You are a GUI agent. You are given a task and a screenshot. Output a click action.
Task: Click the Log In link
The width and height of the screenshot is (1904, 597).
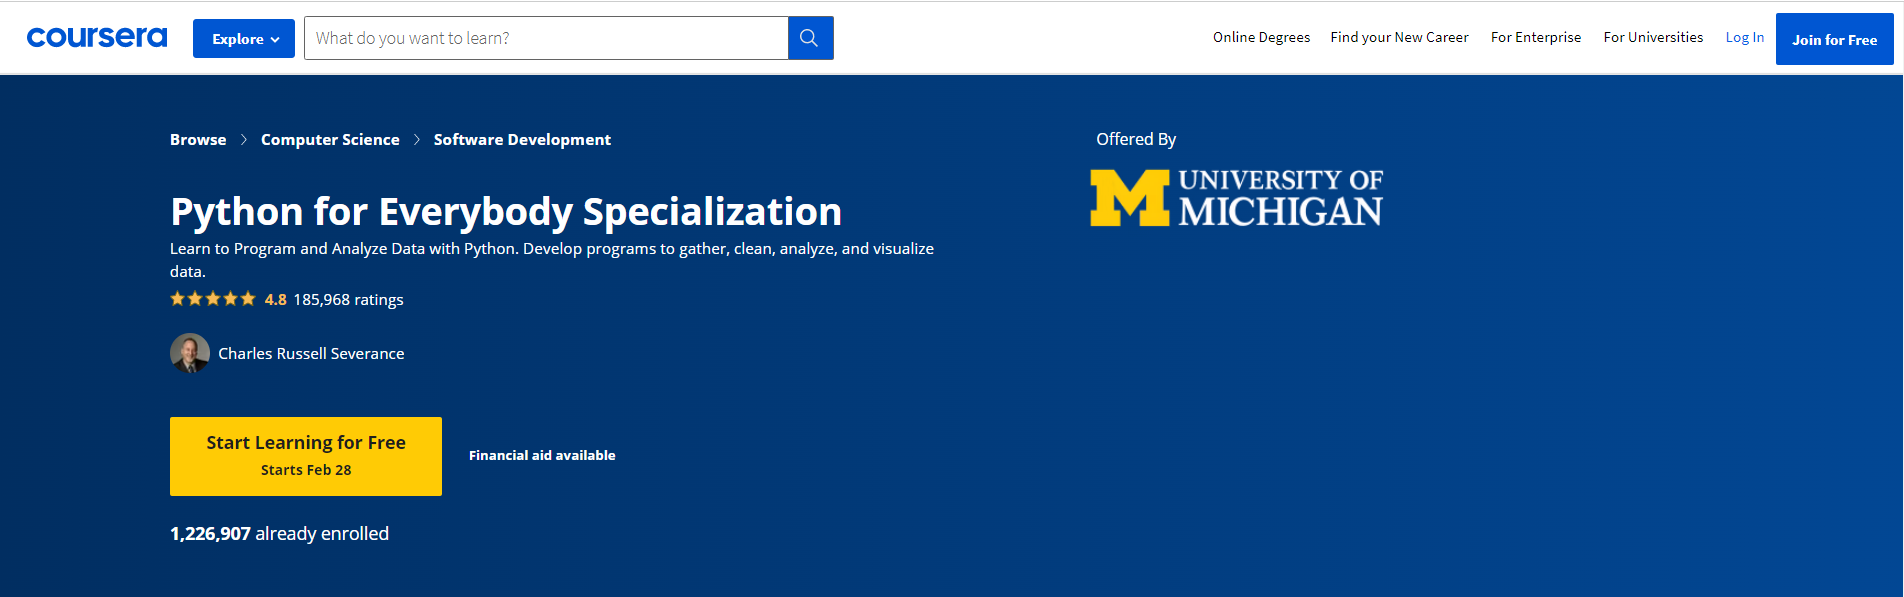pos(1745,37)
